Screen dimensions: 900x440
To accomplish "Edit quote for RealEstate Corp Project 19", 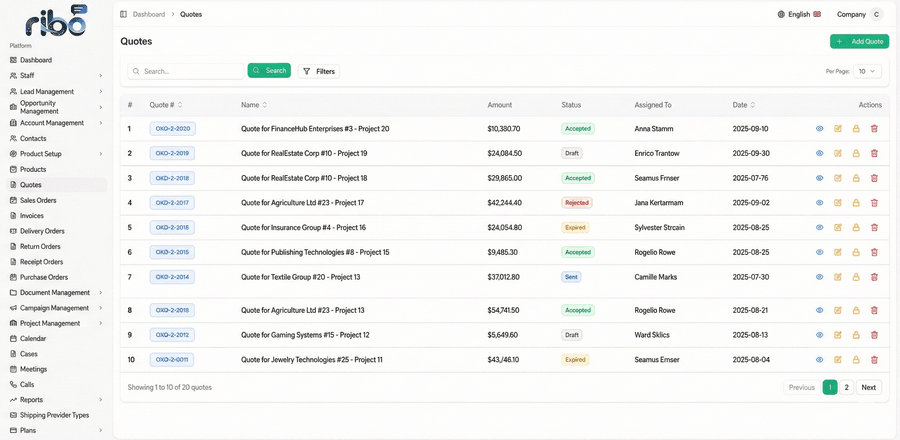I will (838, 153).
